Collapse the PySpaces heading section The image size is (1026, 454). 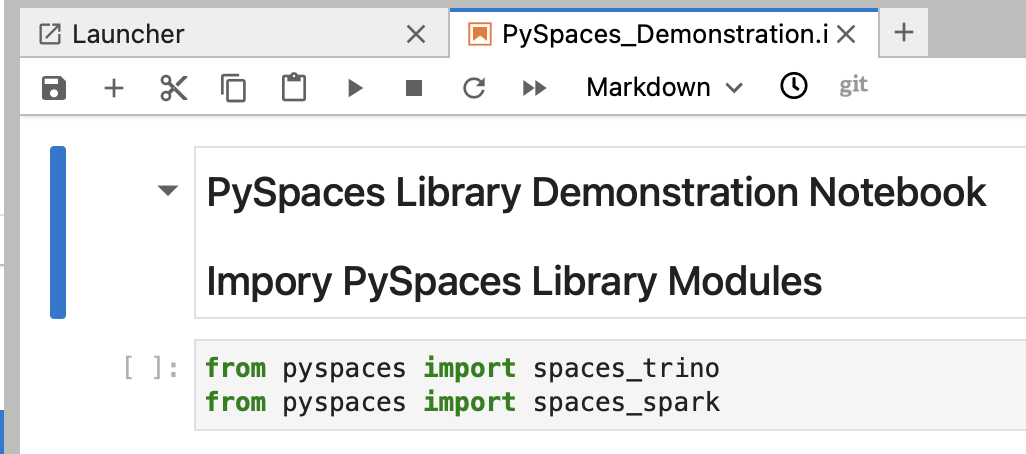pos(168,191)
